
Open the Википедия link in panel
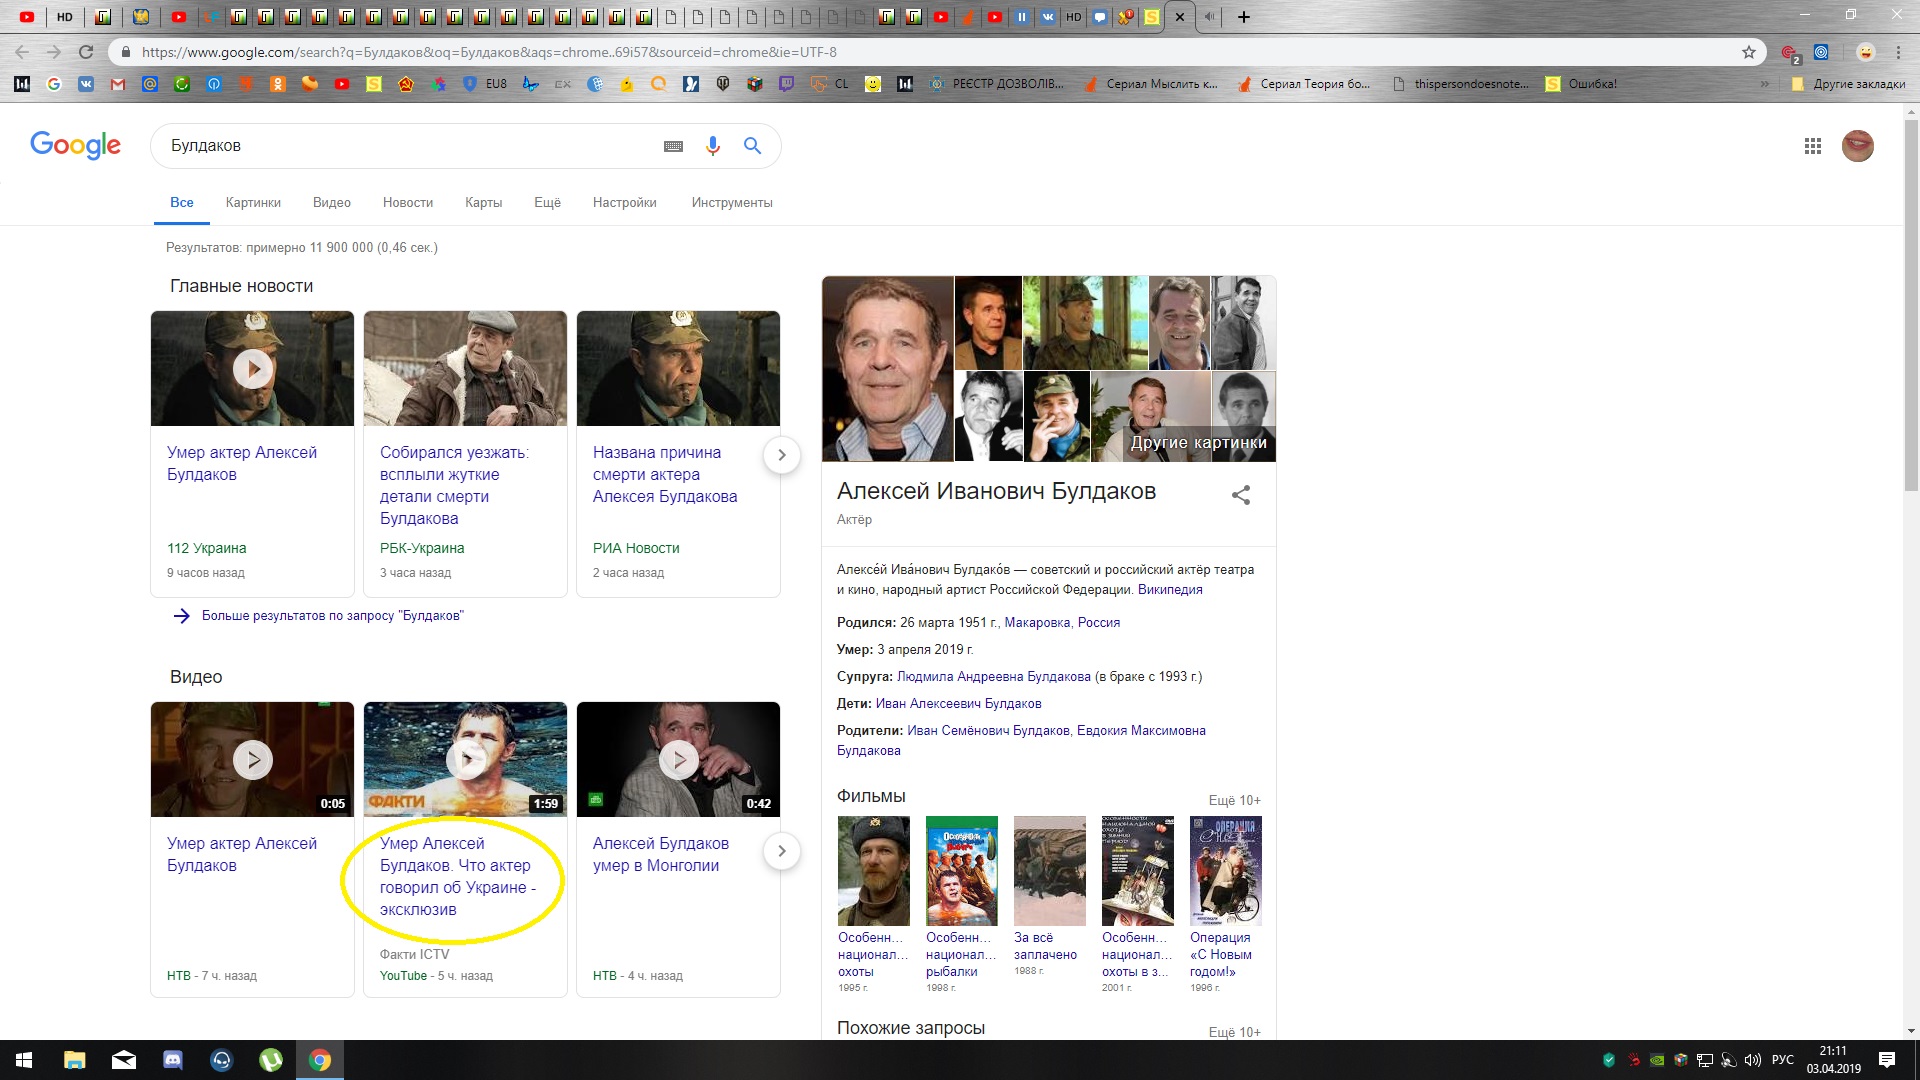pyautogui.click(x=1169, y=590)
